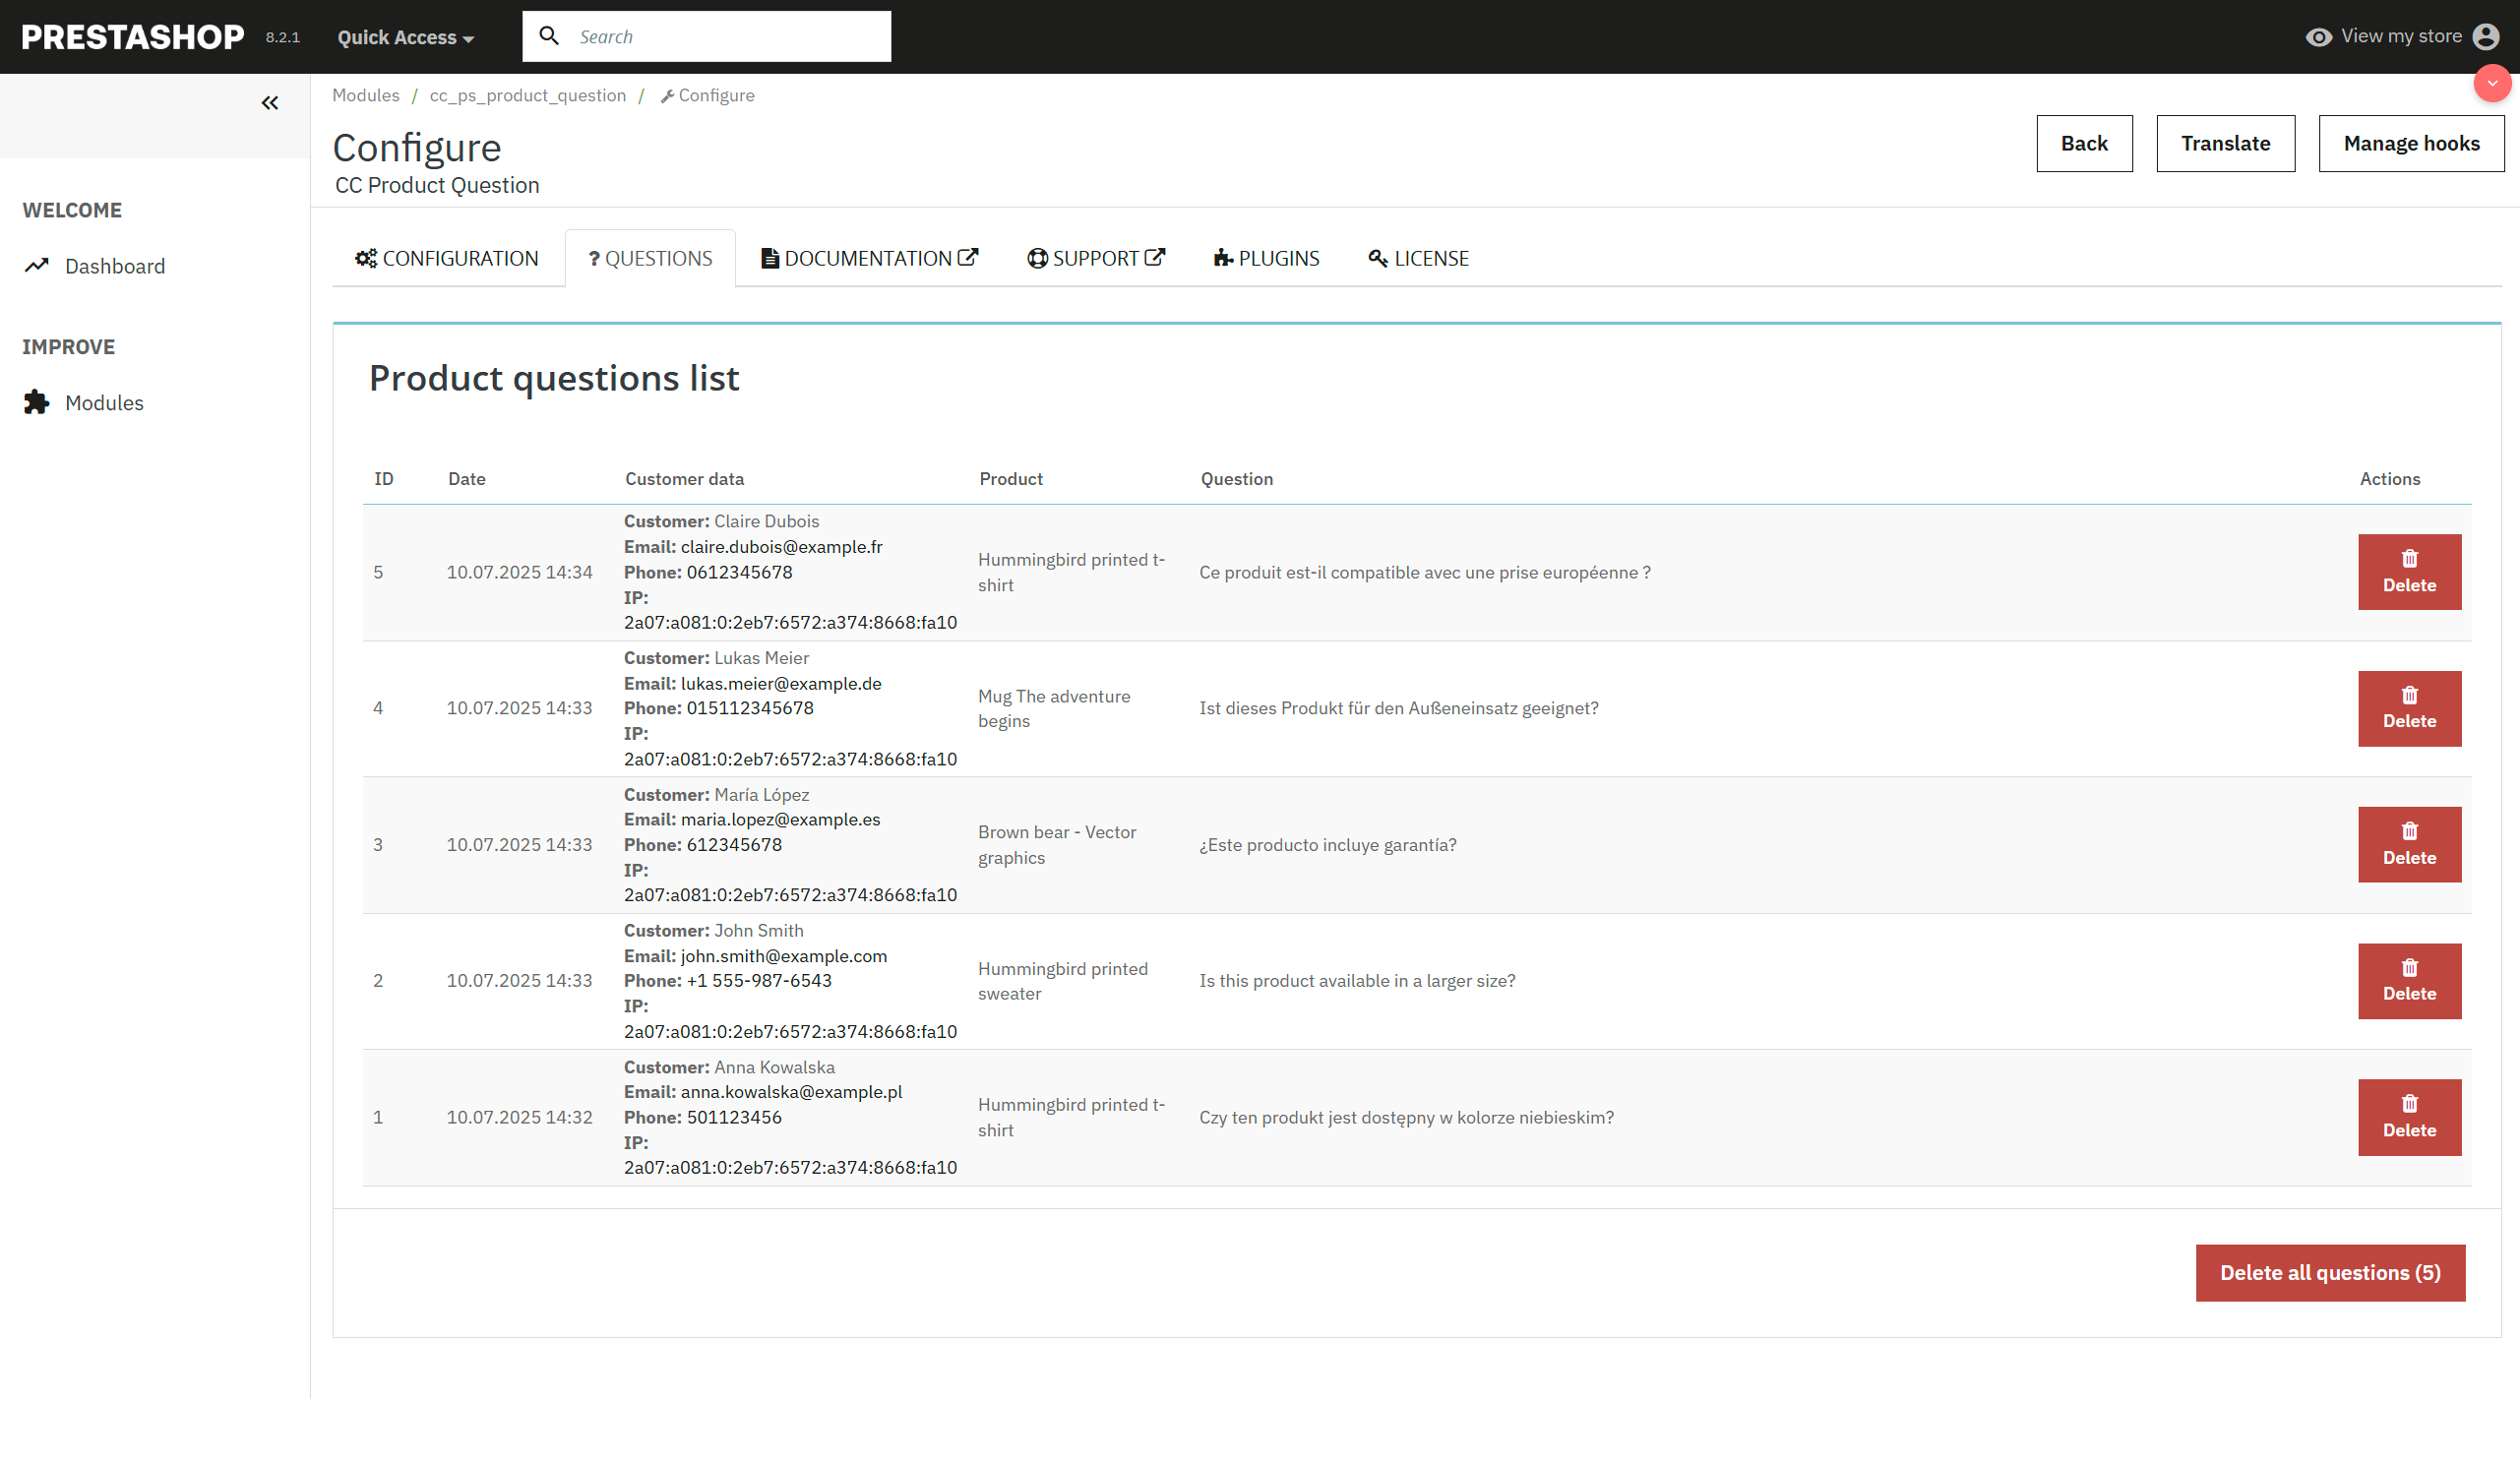Switch to the Questions tab
The image size is (2520, 1462).
pyautogui.click(x=650, y=257)
